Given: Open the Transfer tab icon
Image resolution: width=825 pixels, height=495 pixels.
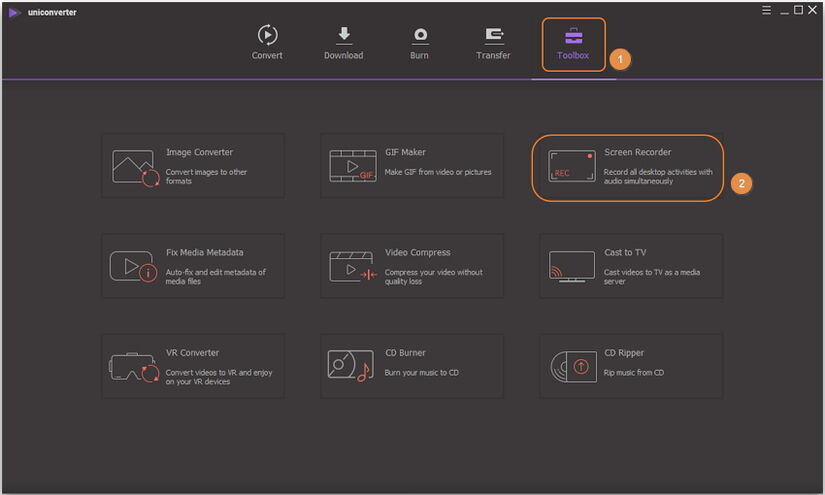Looking at the screenshot, I should tap(494, 36).
